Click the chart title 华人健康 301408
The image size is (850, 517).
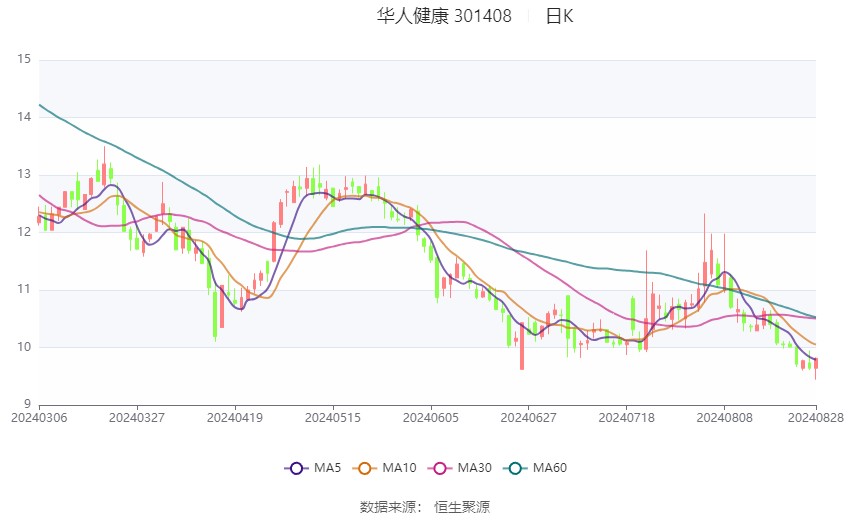tap(444, 16)
